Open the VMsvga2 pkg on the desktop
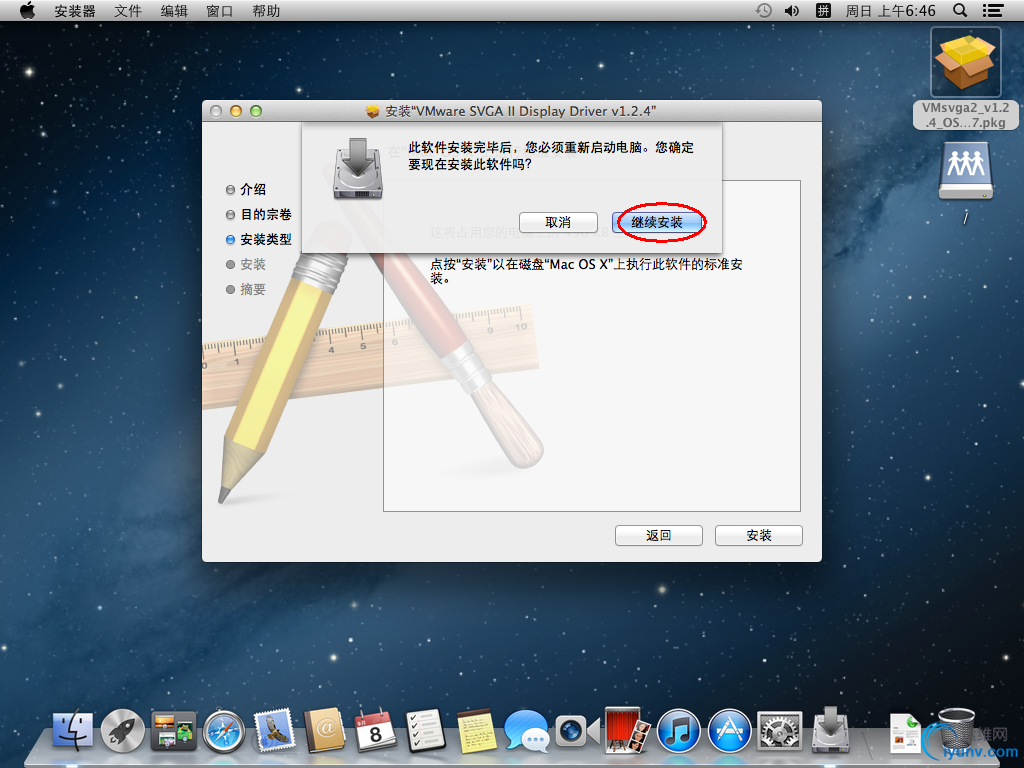This screenshot has height=768, width=1024. click(964, 62)
